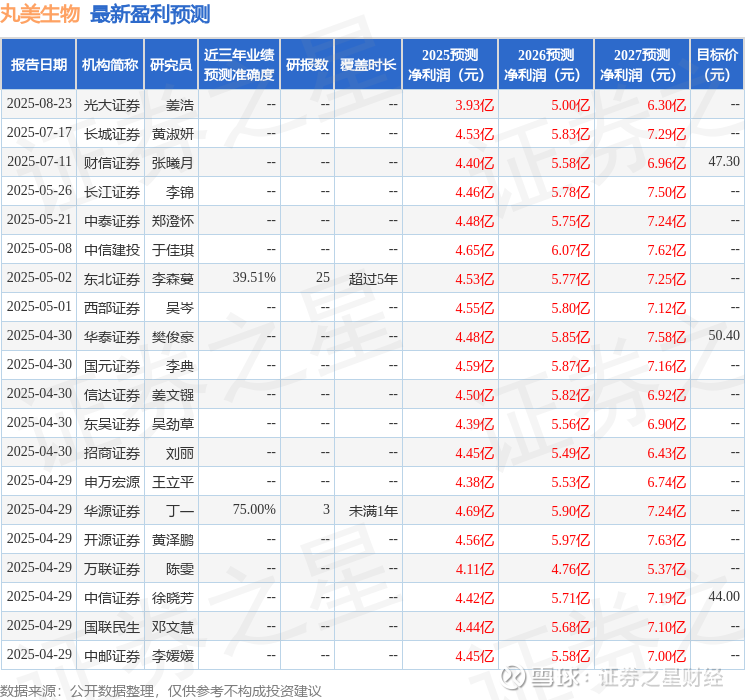
Task: Click the 7.50亿 forecast value
Action: [666, 192]
